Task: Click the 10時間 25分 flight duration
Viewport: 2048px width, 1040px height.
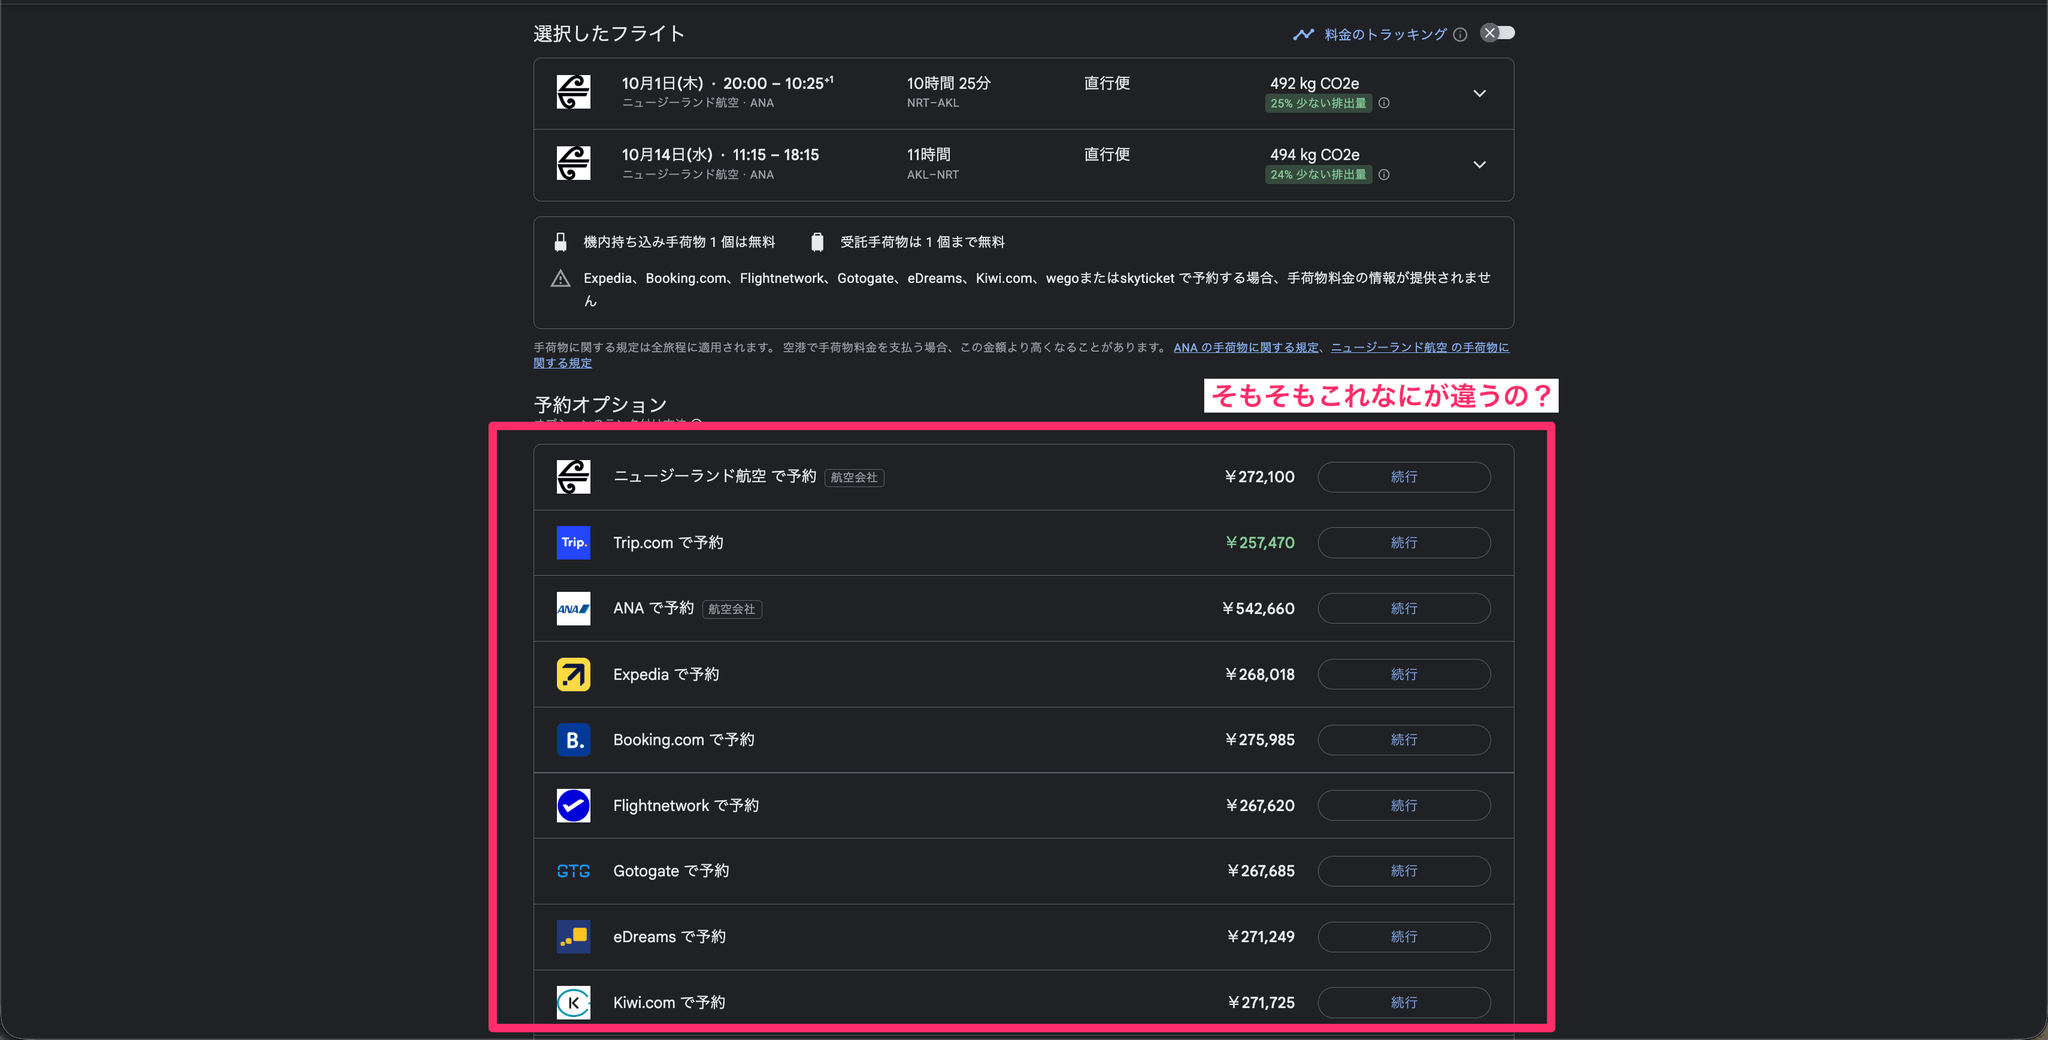Action: tap(948, 83)
